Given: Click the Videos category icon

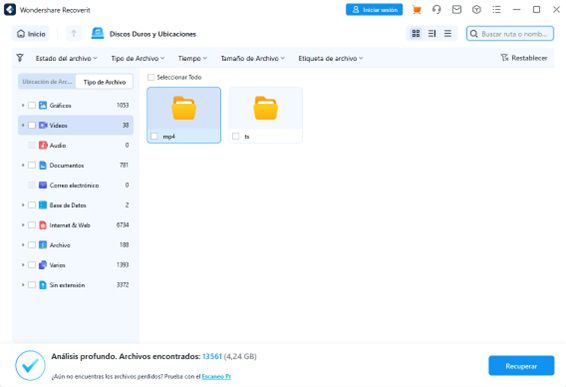Looking at the screenshot, I should [x=43, y=125].
